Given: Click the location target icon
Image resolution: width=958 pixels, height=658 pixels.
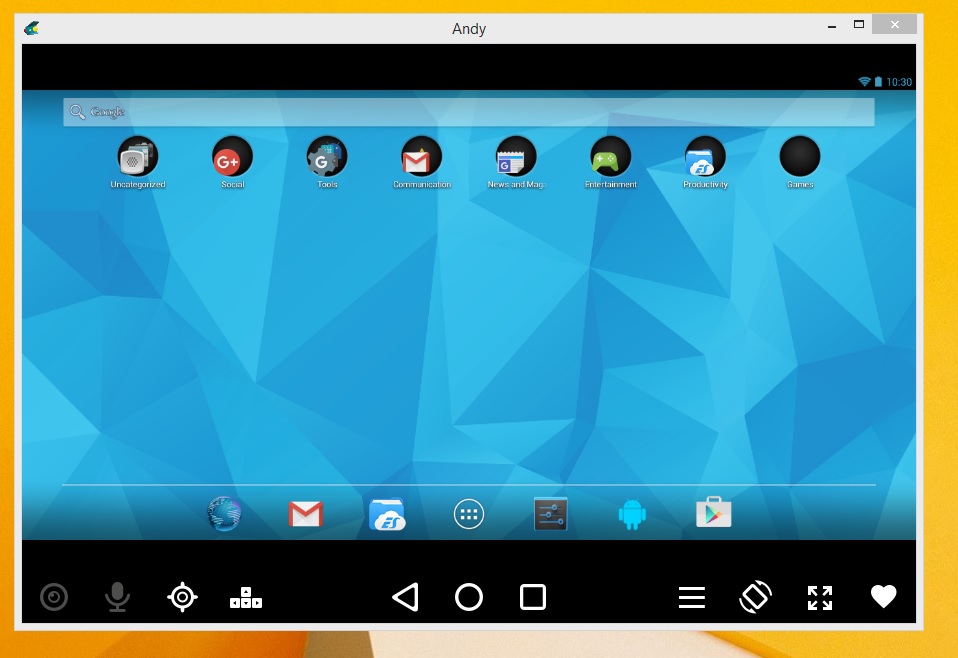Looking at the screenshot, I should coord(182,597).
